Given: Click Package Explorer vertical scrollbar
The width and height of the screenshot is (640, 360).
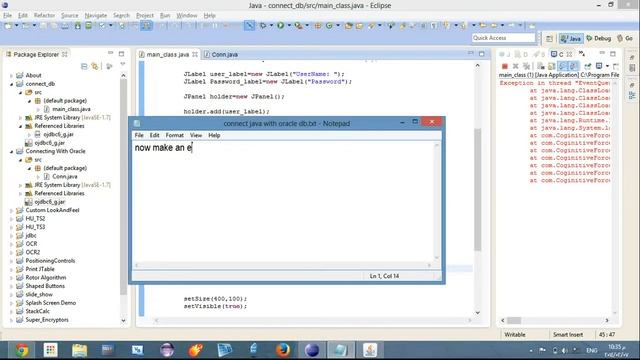Looking at the screenshot, I should 123,187.
